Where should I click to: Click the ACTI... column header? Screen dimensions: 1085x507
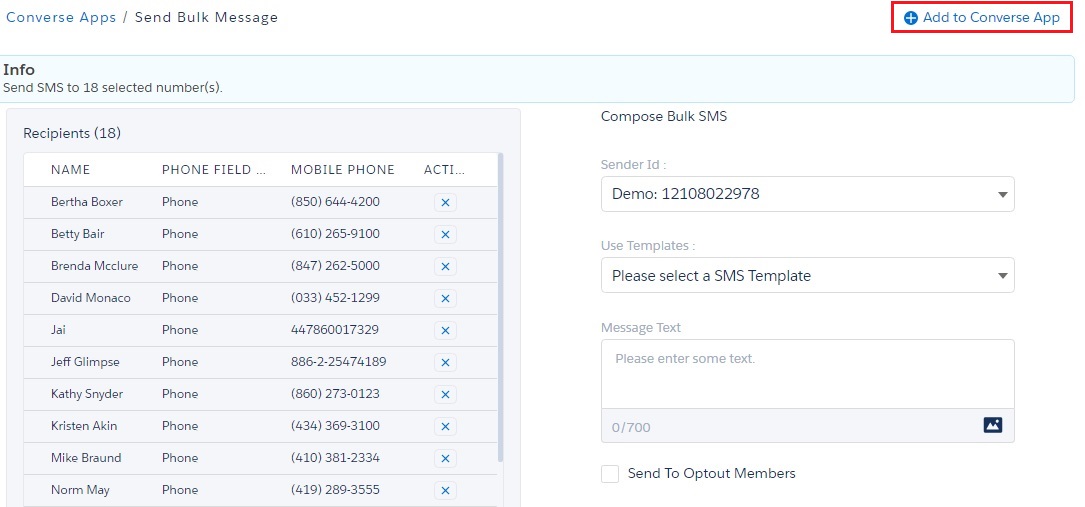pos(445,169)
